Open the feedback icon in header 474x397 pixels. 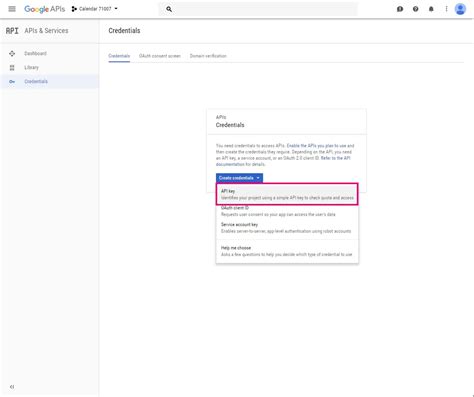point(400,9)
